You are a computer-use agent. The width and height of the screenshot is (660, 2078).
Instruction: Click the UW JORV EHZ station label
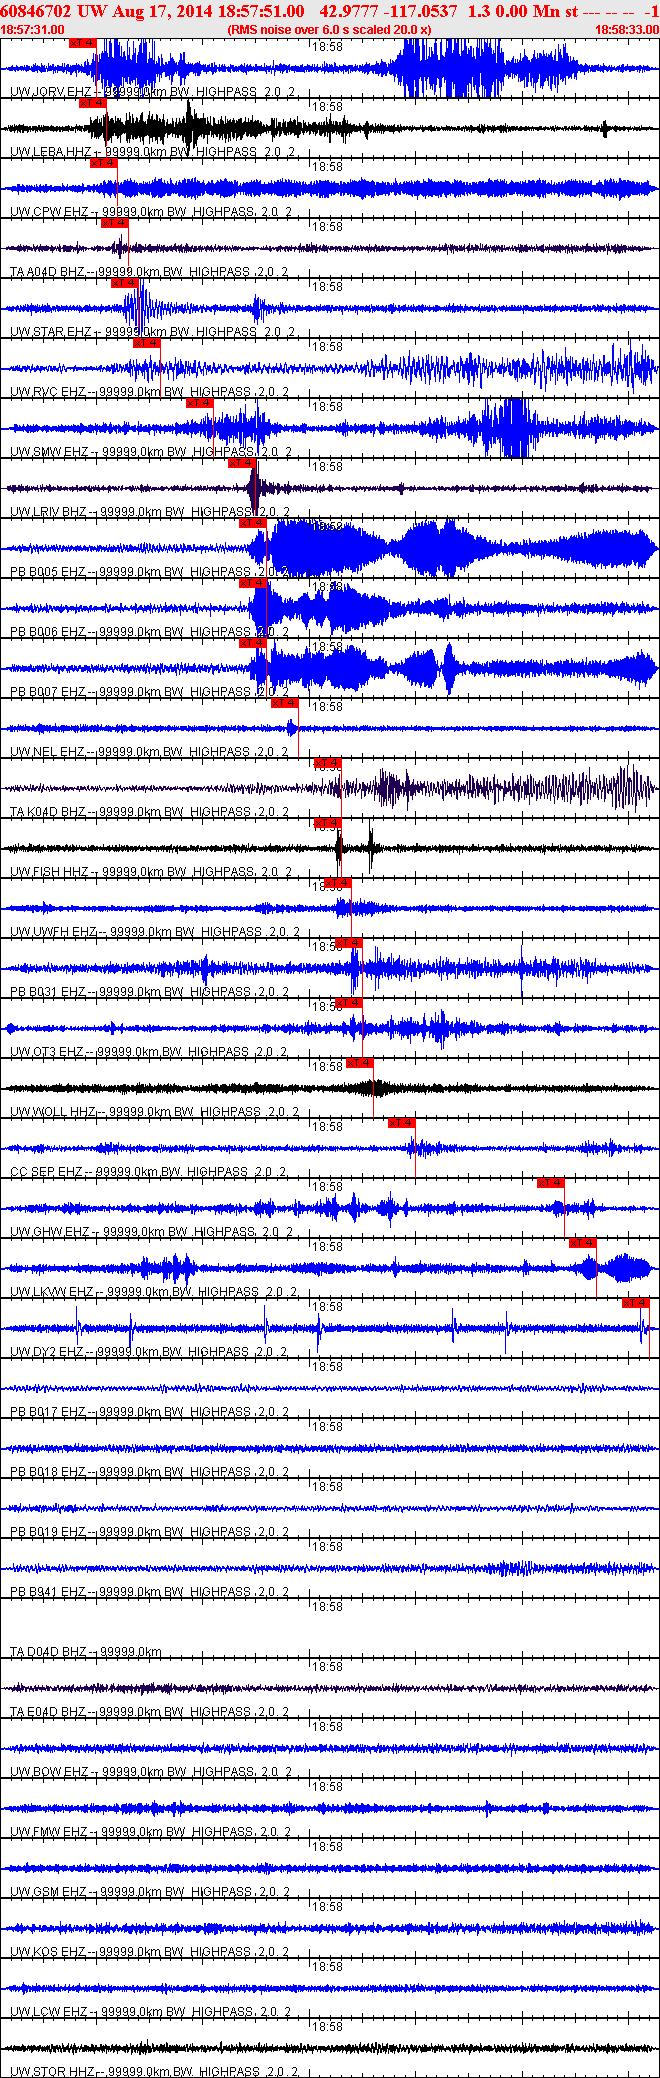click(50, 92)
